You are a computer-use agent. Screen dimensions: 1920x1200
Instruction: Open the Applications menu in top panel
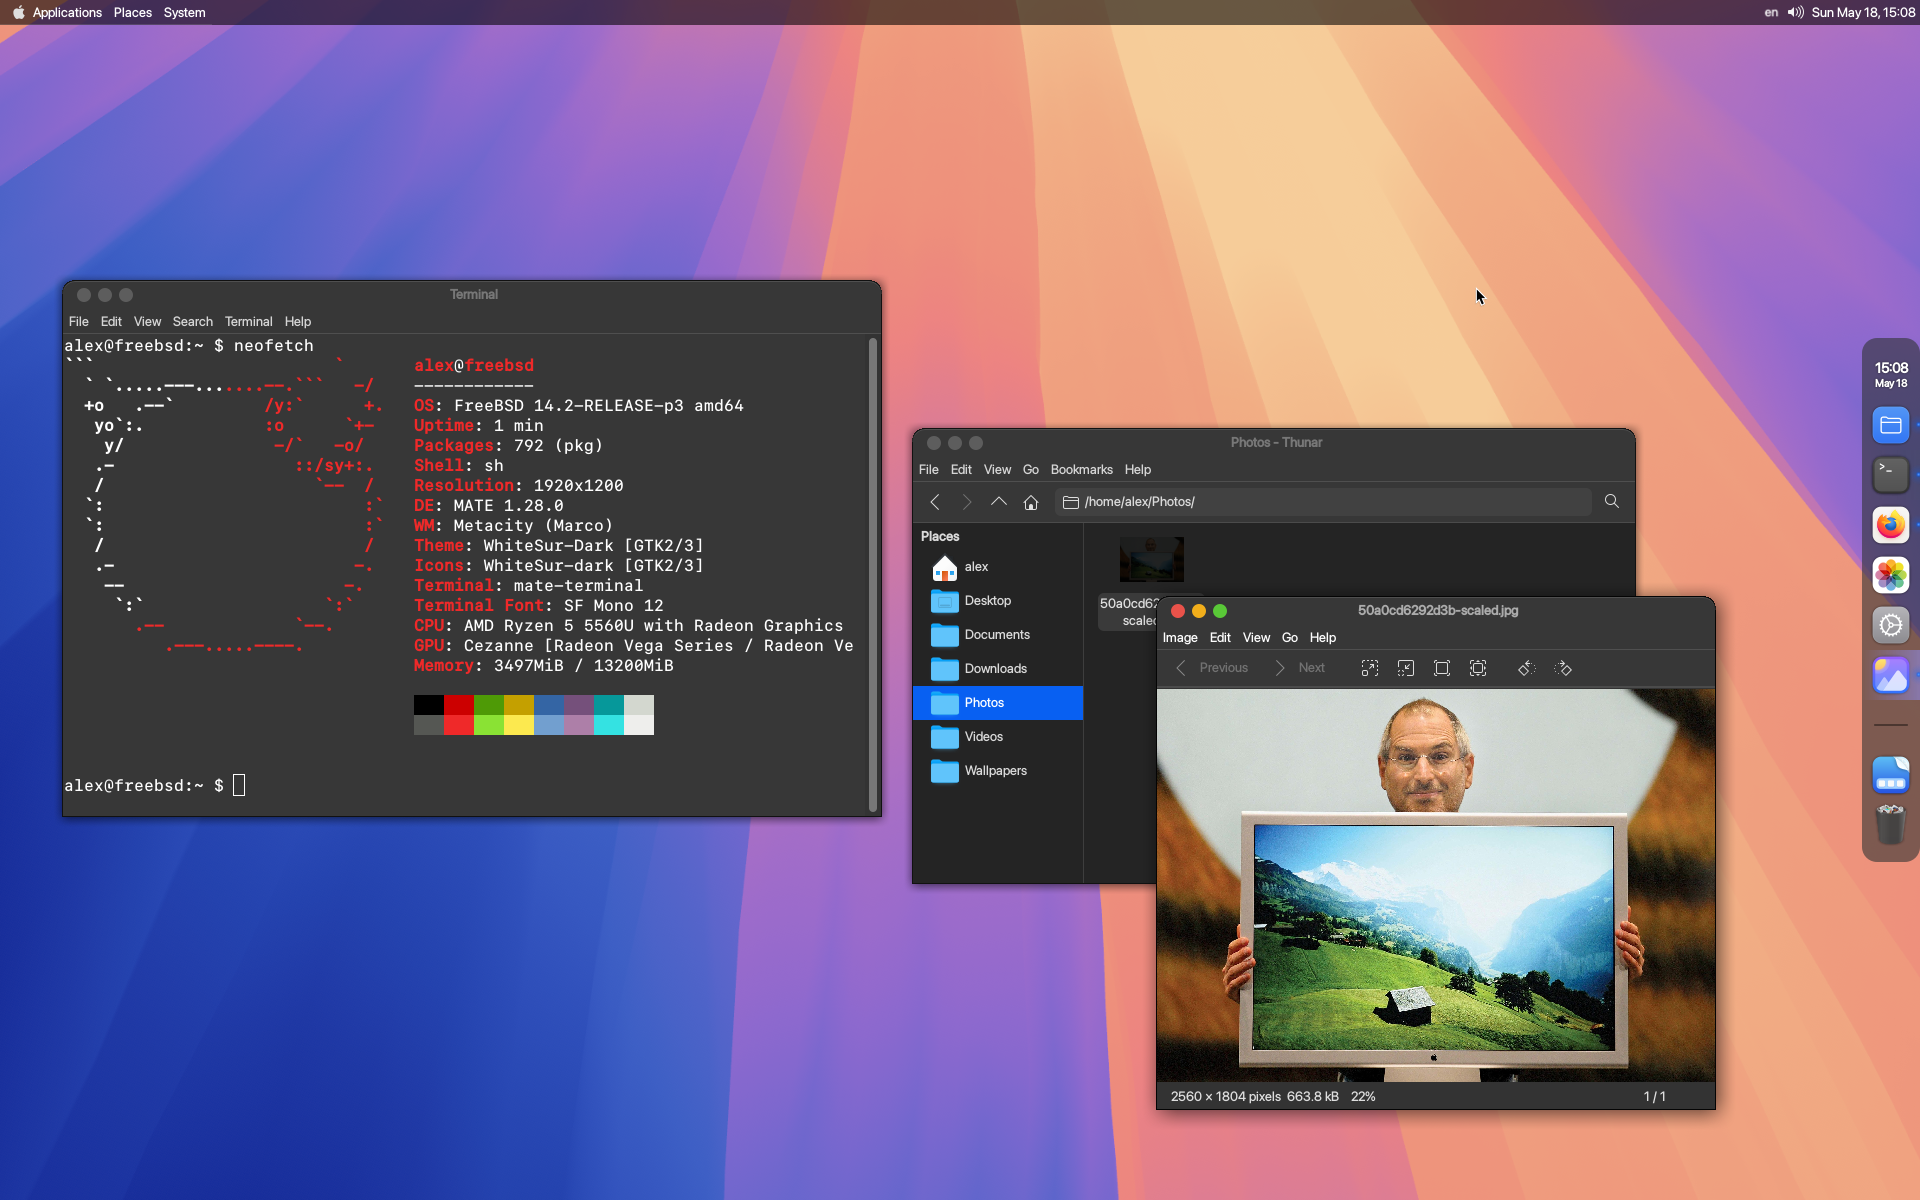[x=66, y=13]
